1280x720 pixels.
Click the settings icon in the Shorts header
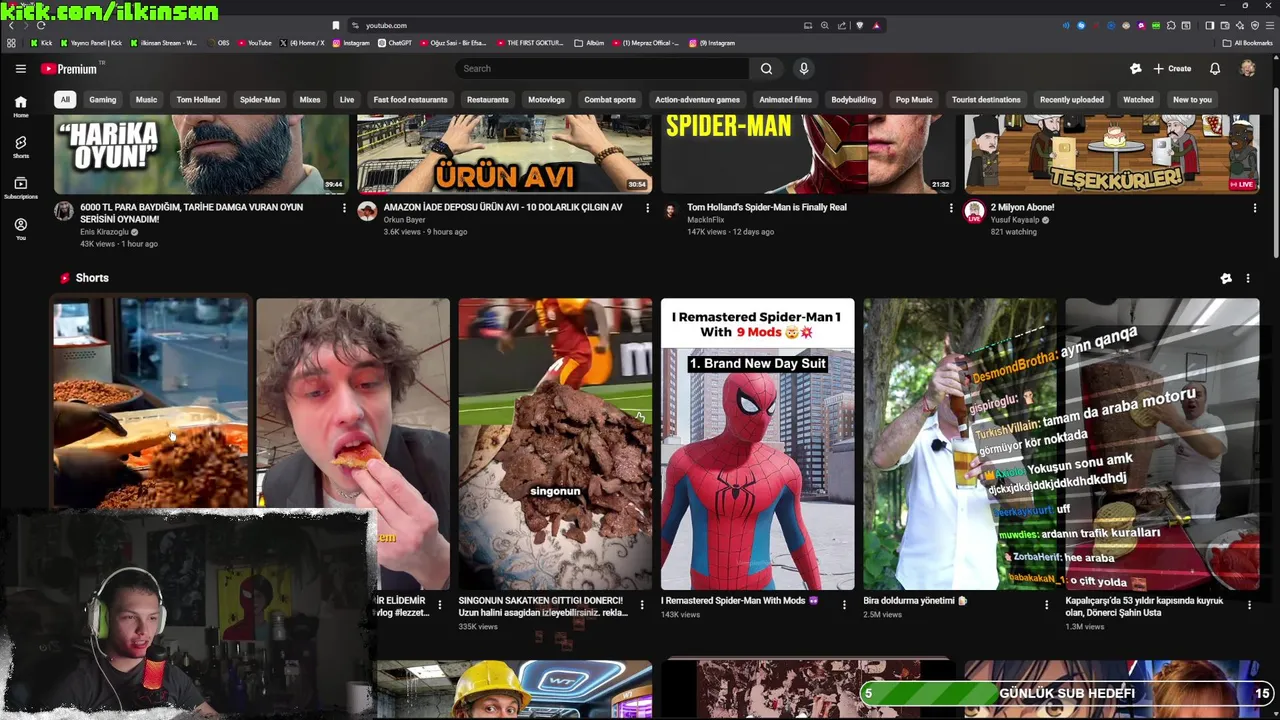pos(1226,278)
